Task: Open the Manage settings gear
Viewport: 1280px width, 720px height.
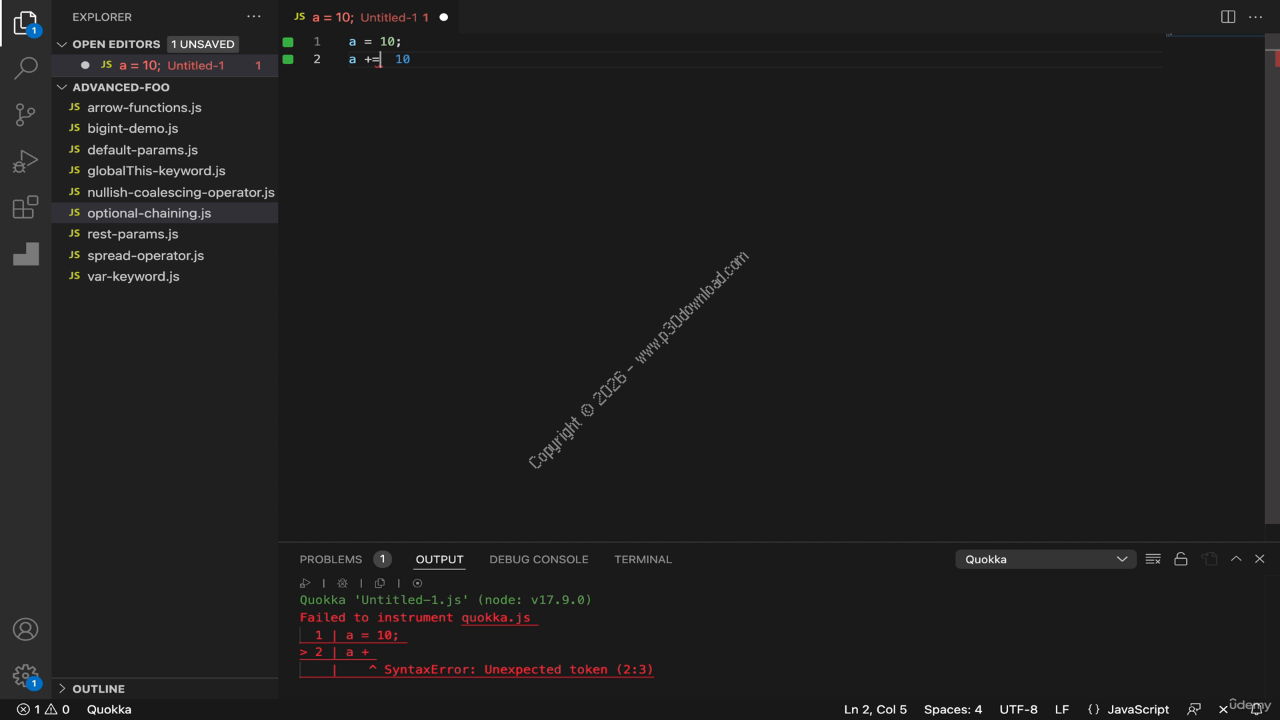Action: (26, 676)
